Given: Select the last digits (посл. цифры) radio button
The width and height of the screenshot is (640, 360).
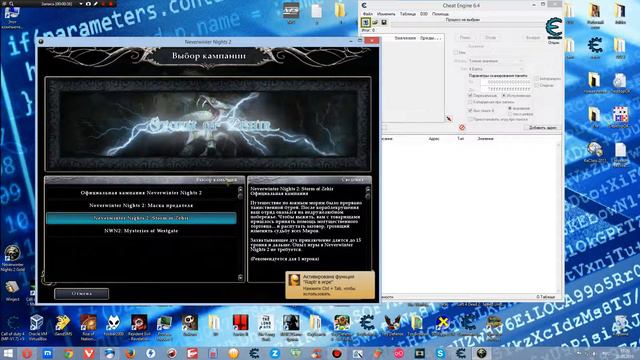Looking at the screenshot, I should 510,114.
